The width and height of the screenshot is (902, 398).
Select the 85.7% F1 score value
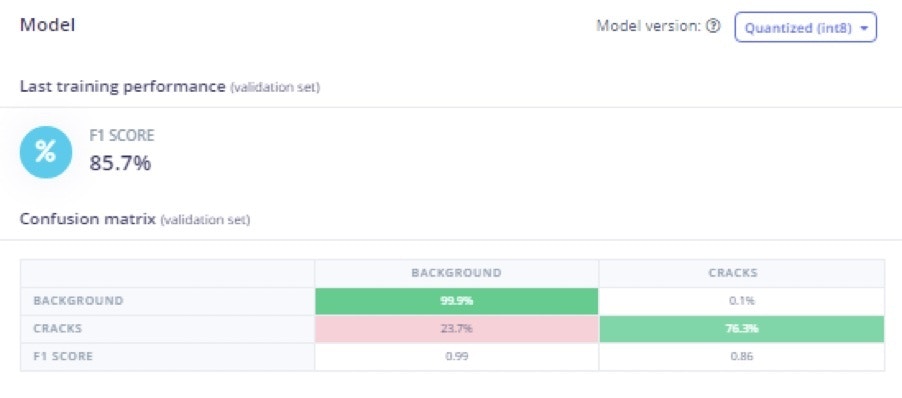[120, 163]
